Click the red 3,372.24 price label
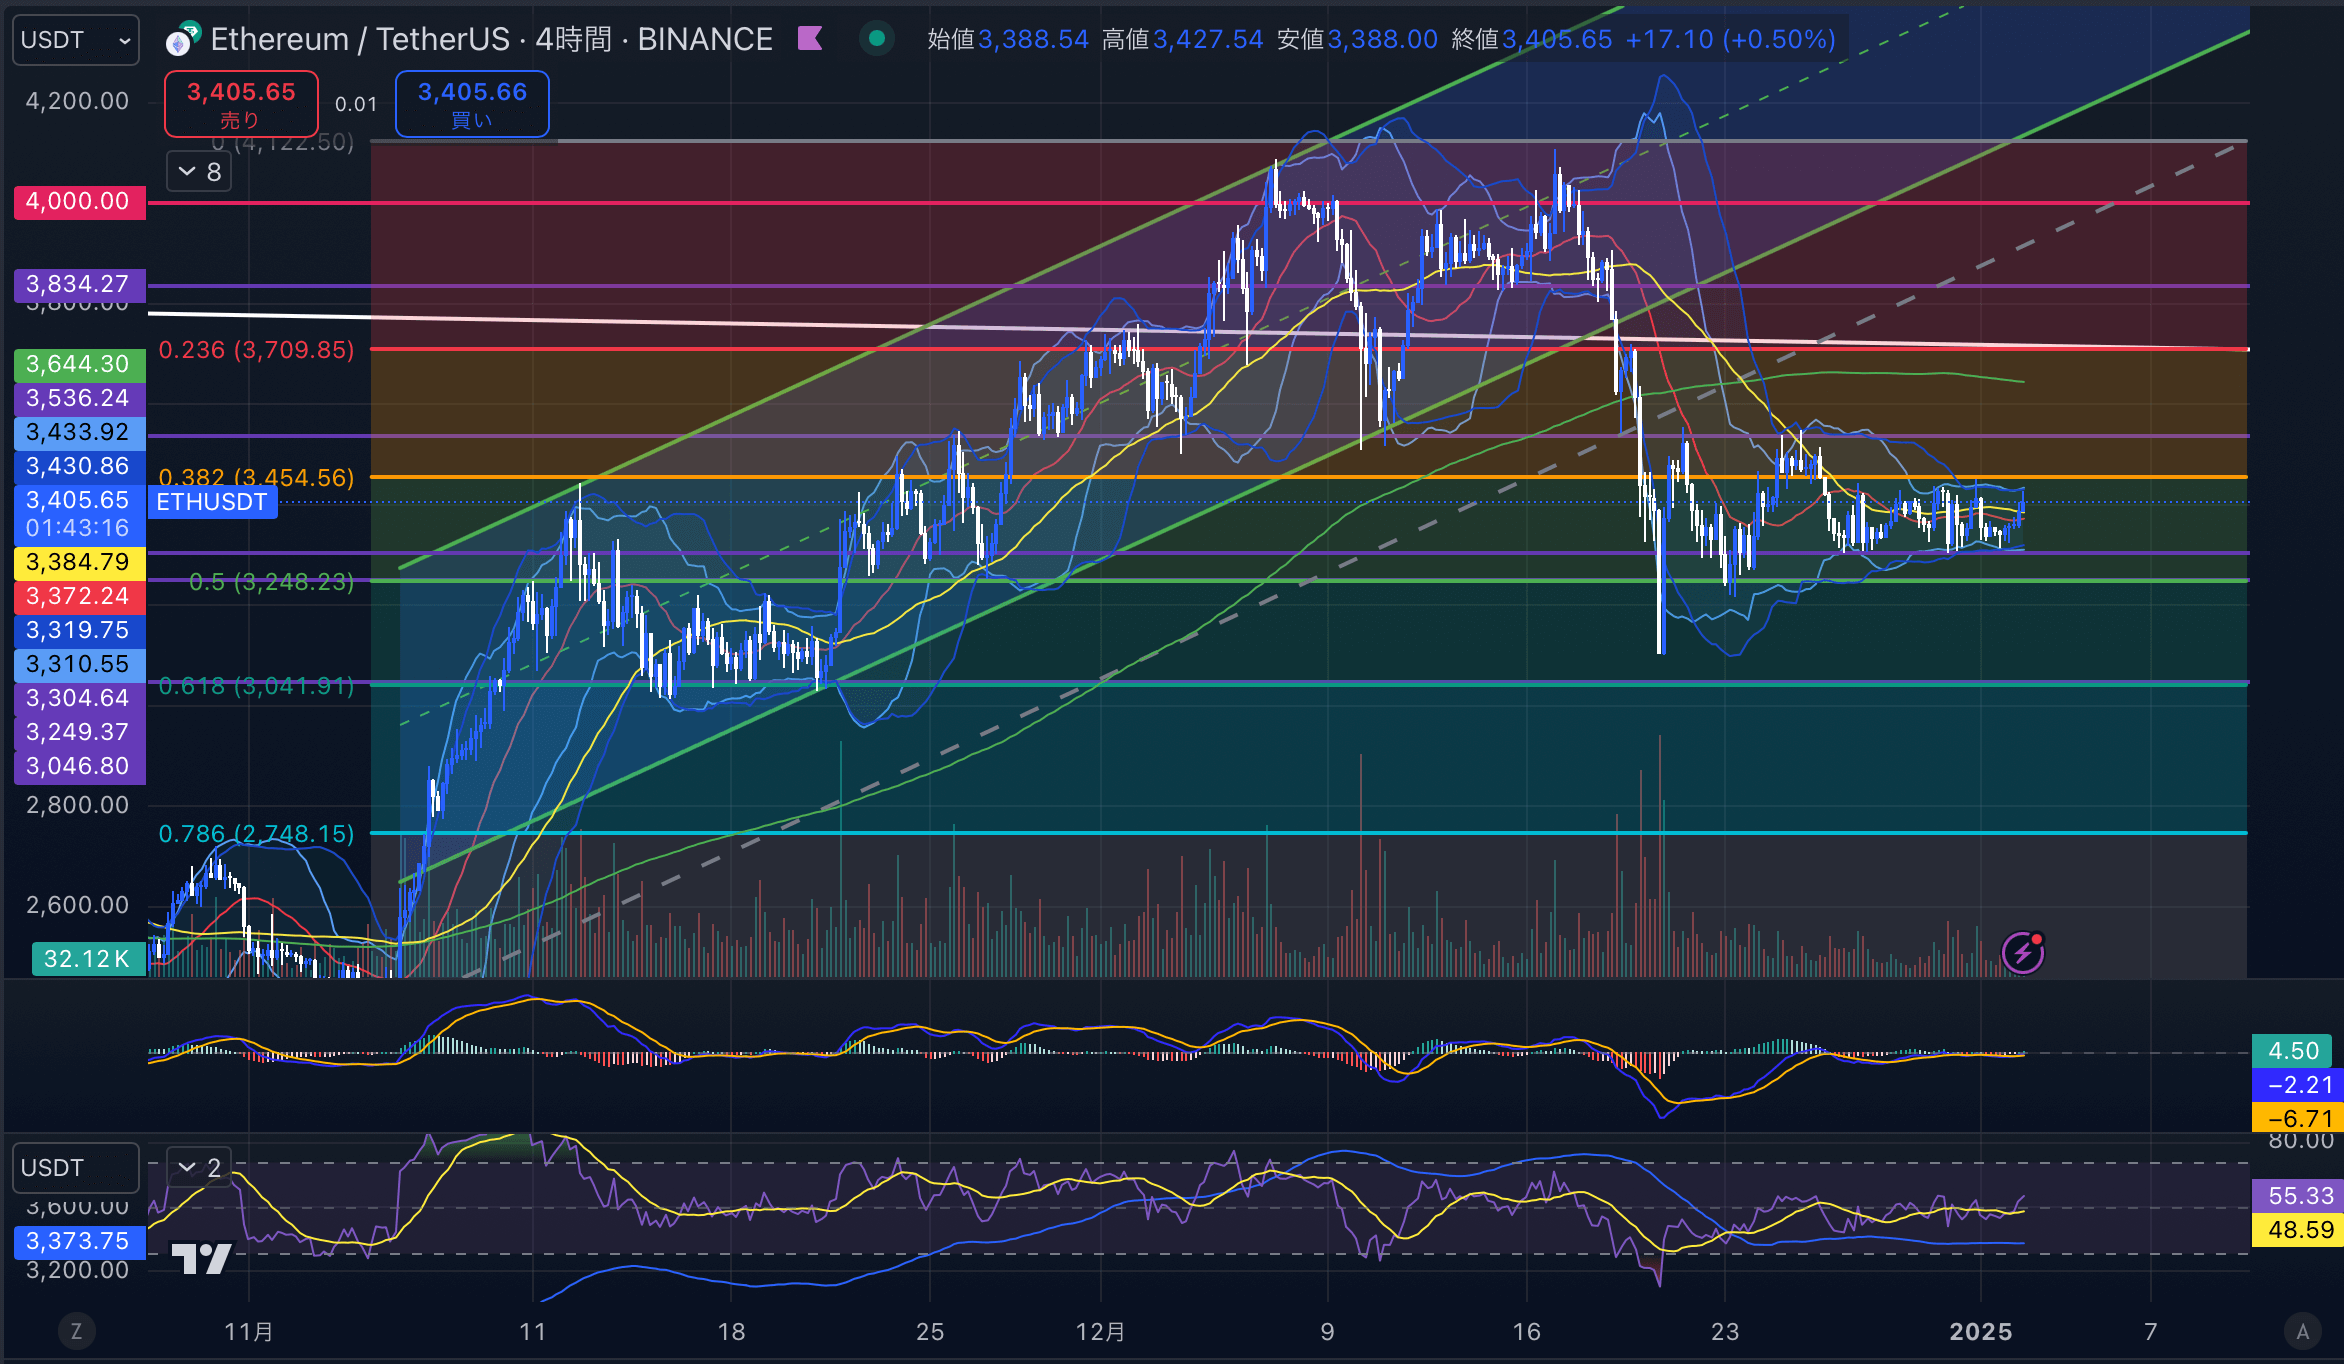The width and height of the screenshot is (2344, 1364). click(79, 596)
